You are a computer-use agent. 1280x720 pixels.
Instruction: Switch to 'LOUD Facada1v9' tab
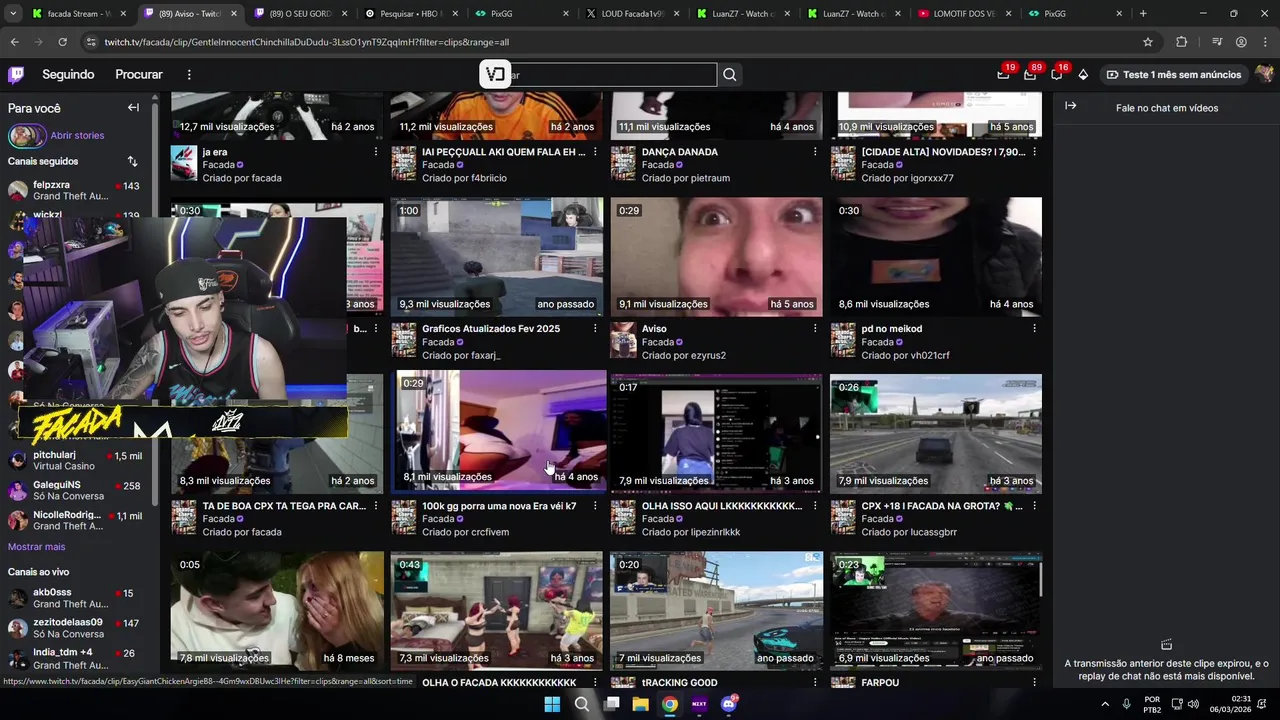631,14
